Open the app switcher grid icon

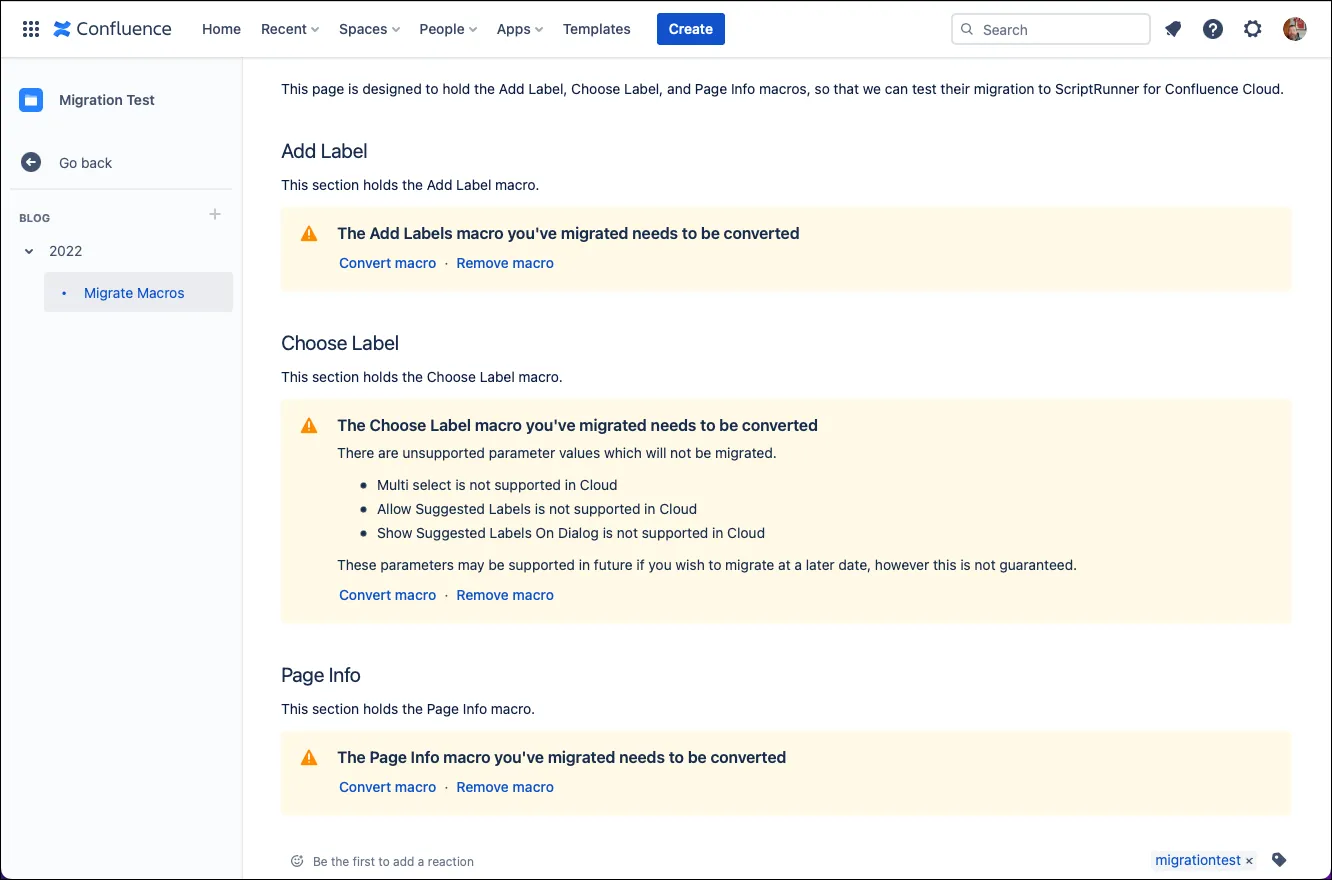tap(31, 29)
